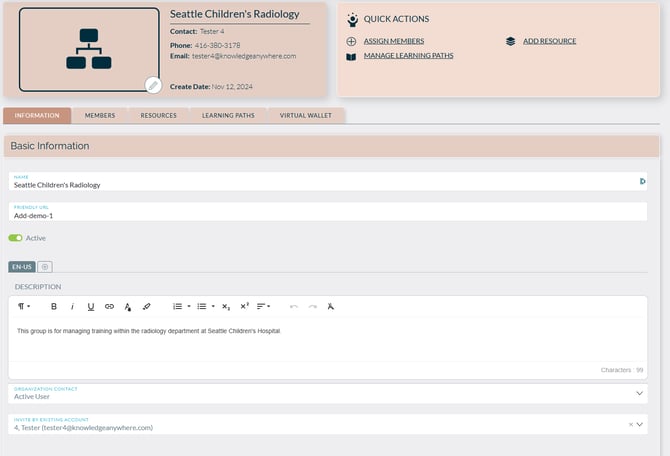Click the Manage Learning Paths book icon

point(351,56)
